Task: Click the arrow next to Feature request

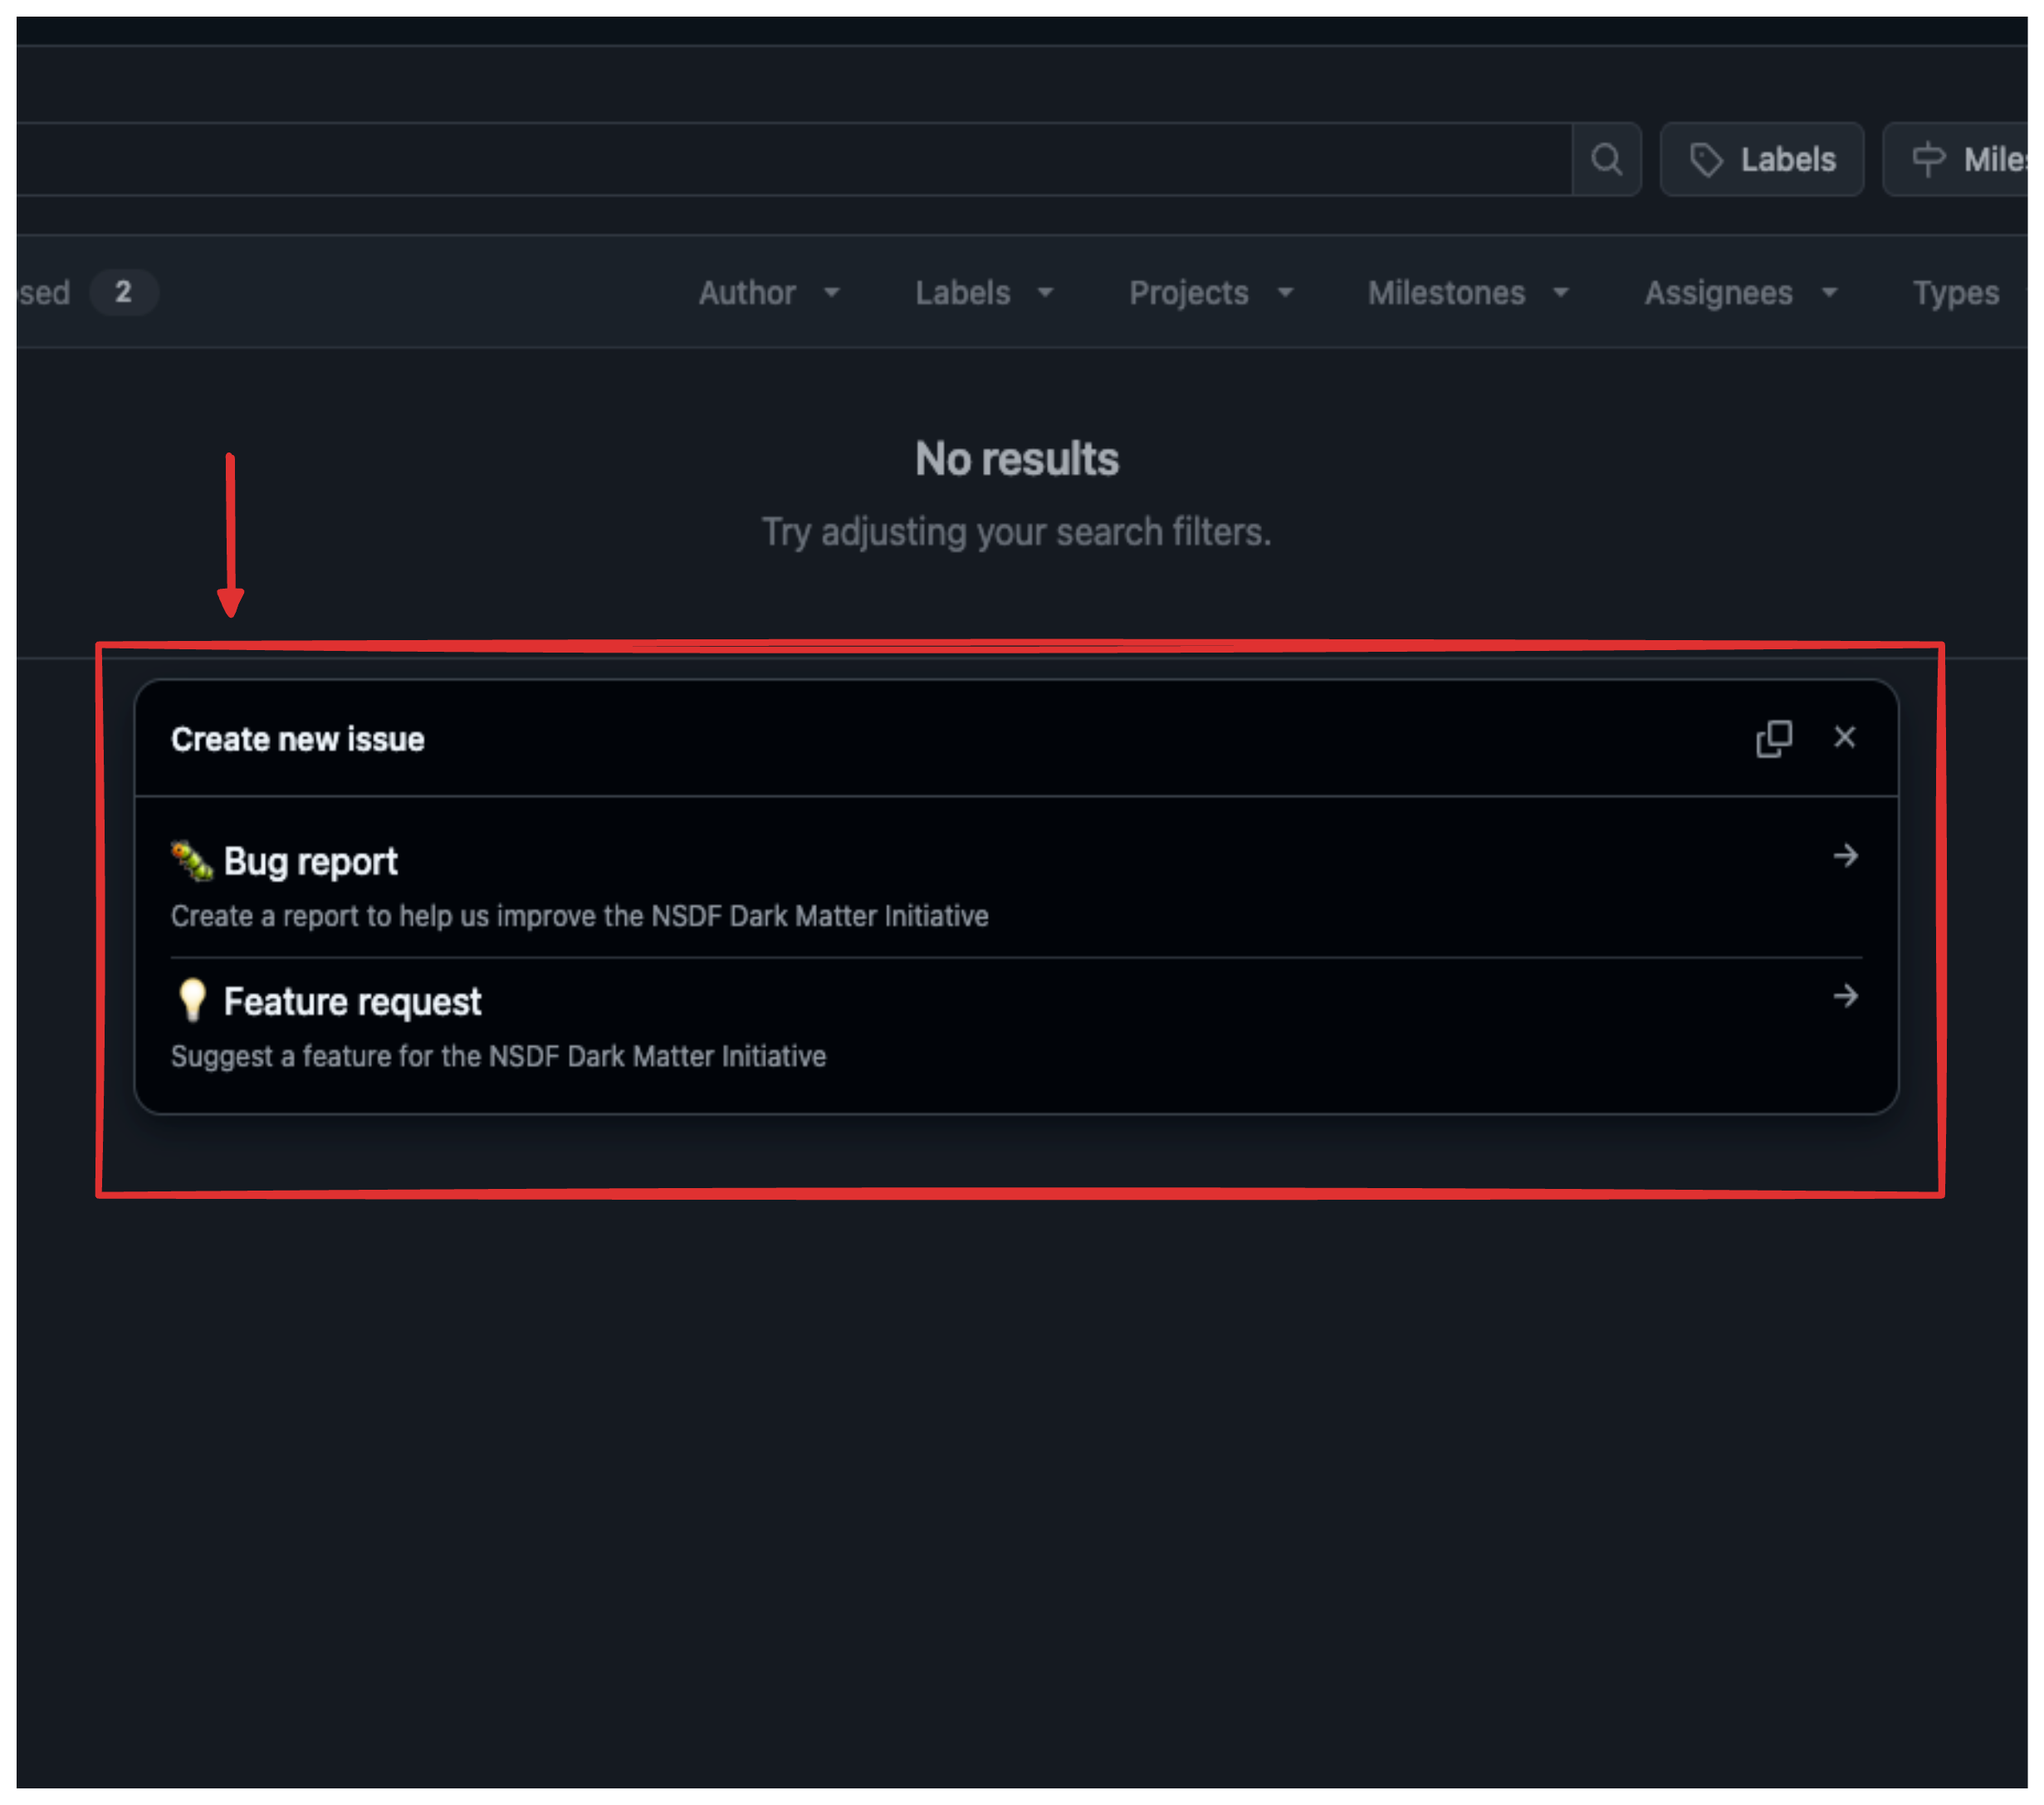Action: pyautogui.click(x=1848, y=996)
